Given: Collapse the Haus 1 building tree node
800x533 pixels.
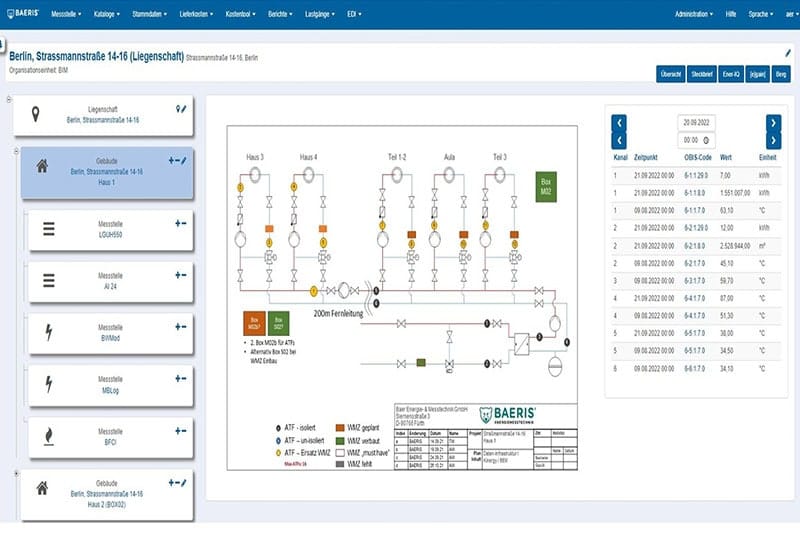Looking at the screenshot, I should pyautogui.click(x=18, y=151).
